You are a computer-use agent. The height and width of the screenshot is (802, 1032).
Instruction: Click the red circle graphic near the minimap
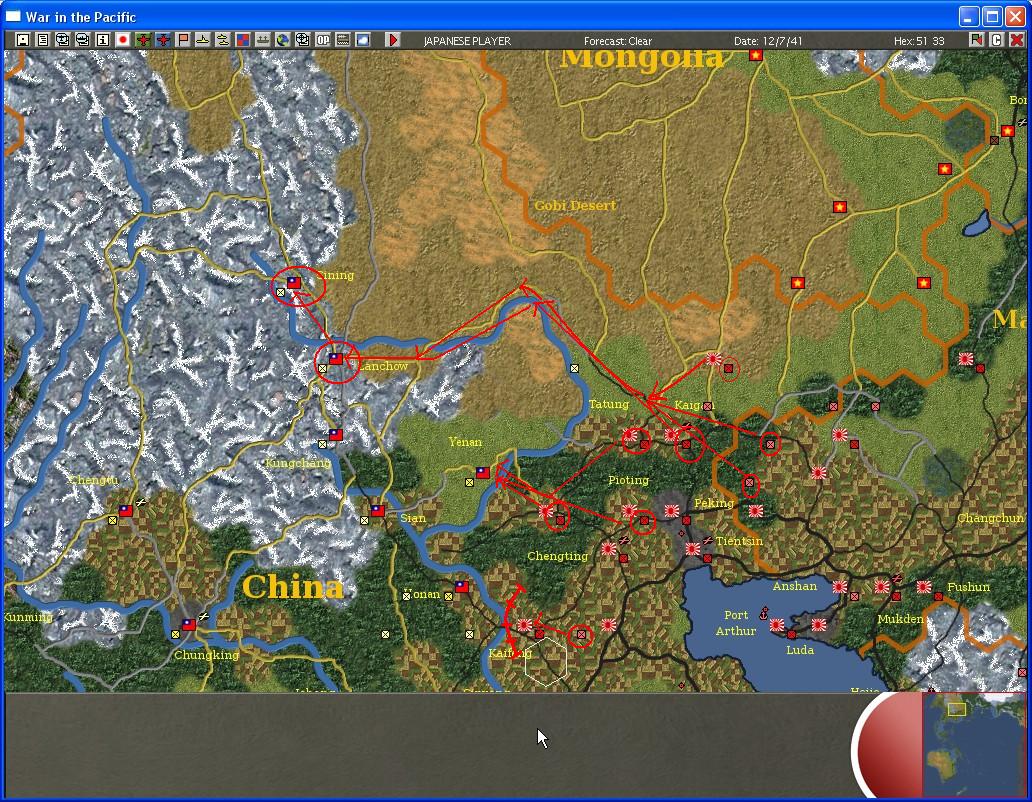[x=890, y=745]
